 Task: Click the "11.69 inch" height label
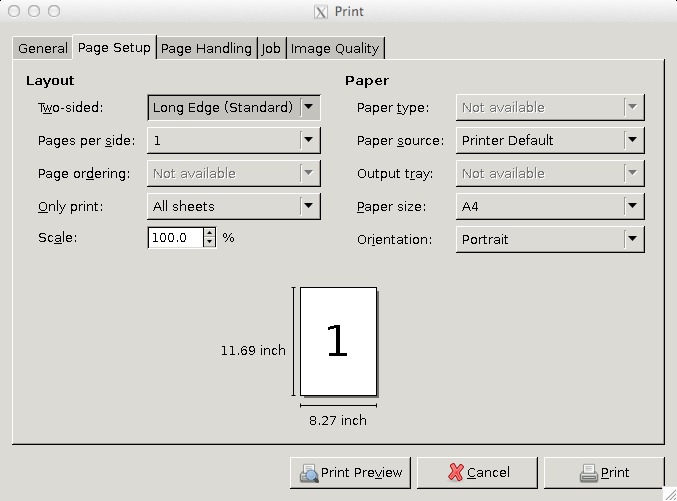coord(253,350)
